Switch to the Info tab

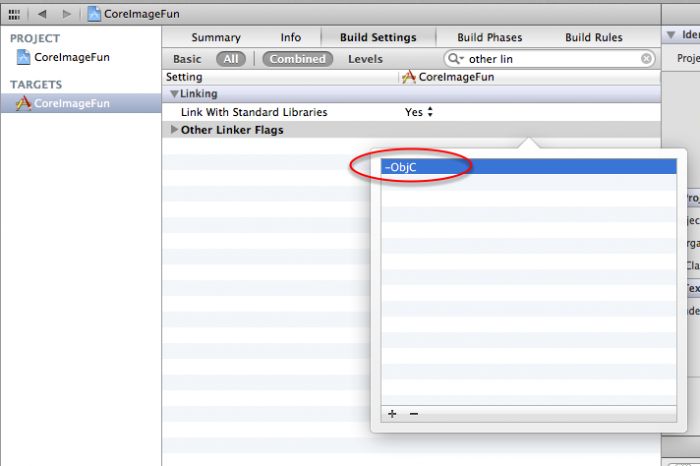[291, 37]
